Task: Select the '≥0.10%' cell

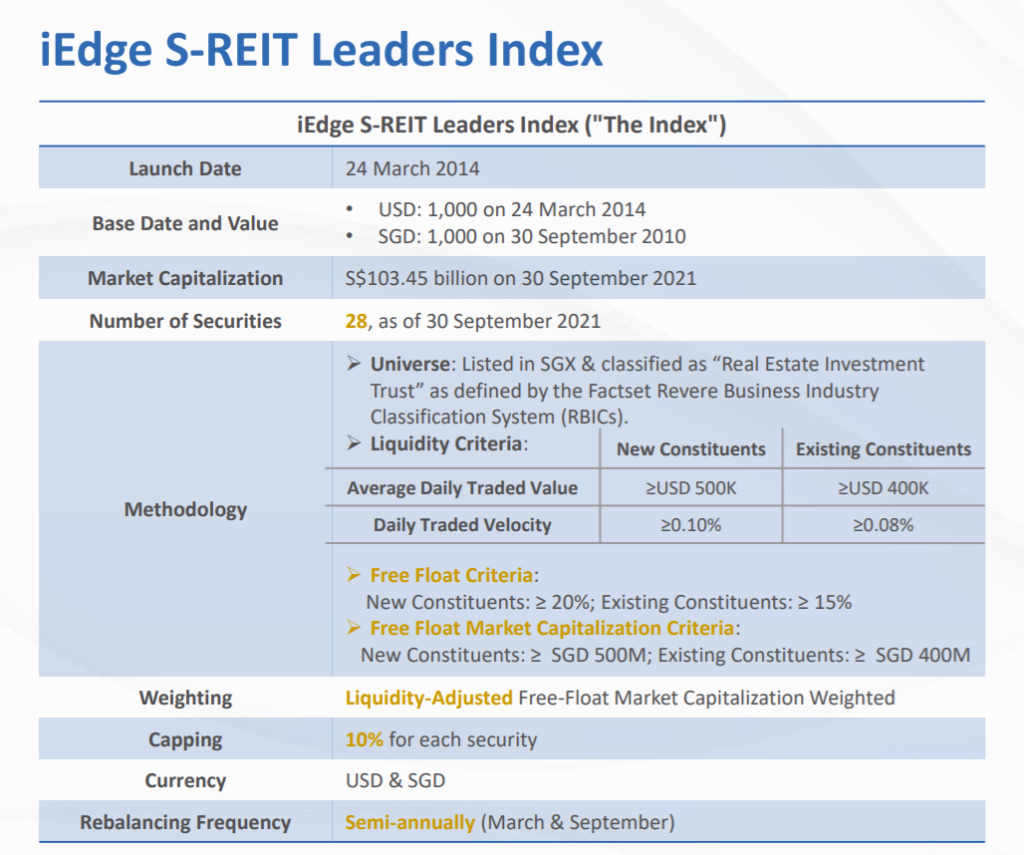Action: tap(691, 525)
